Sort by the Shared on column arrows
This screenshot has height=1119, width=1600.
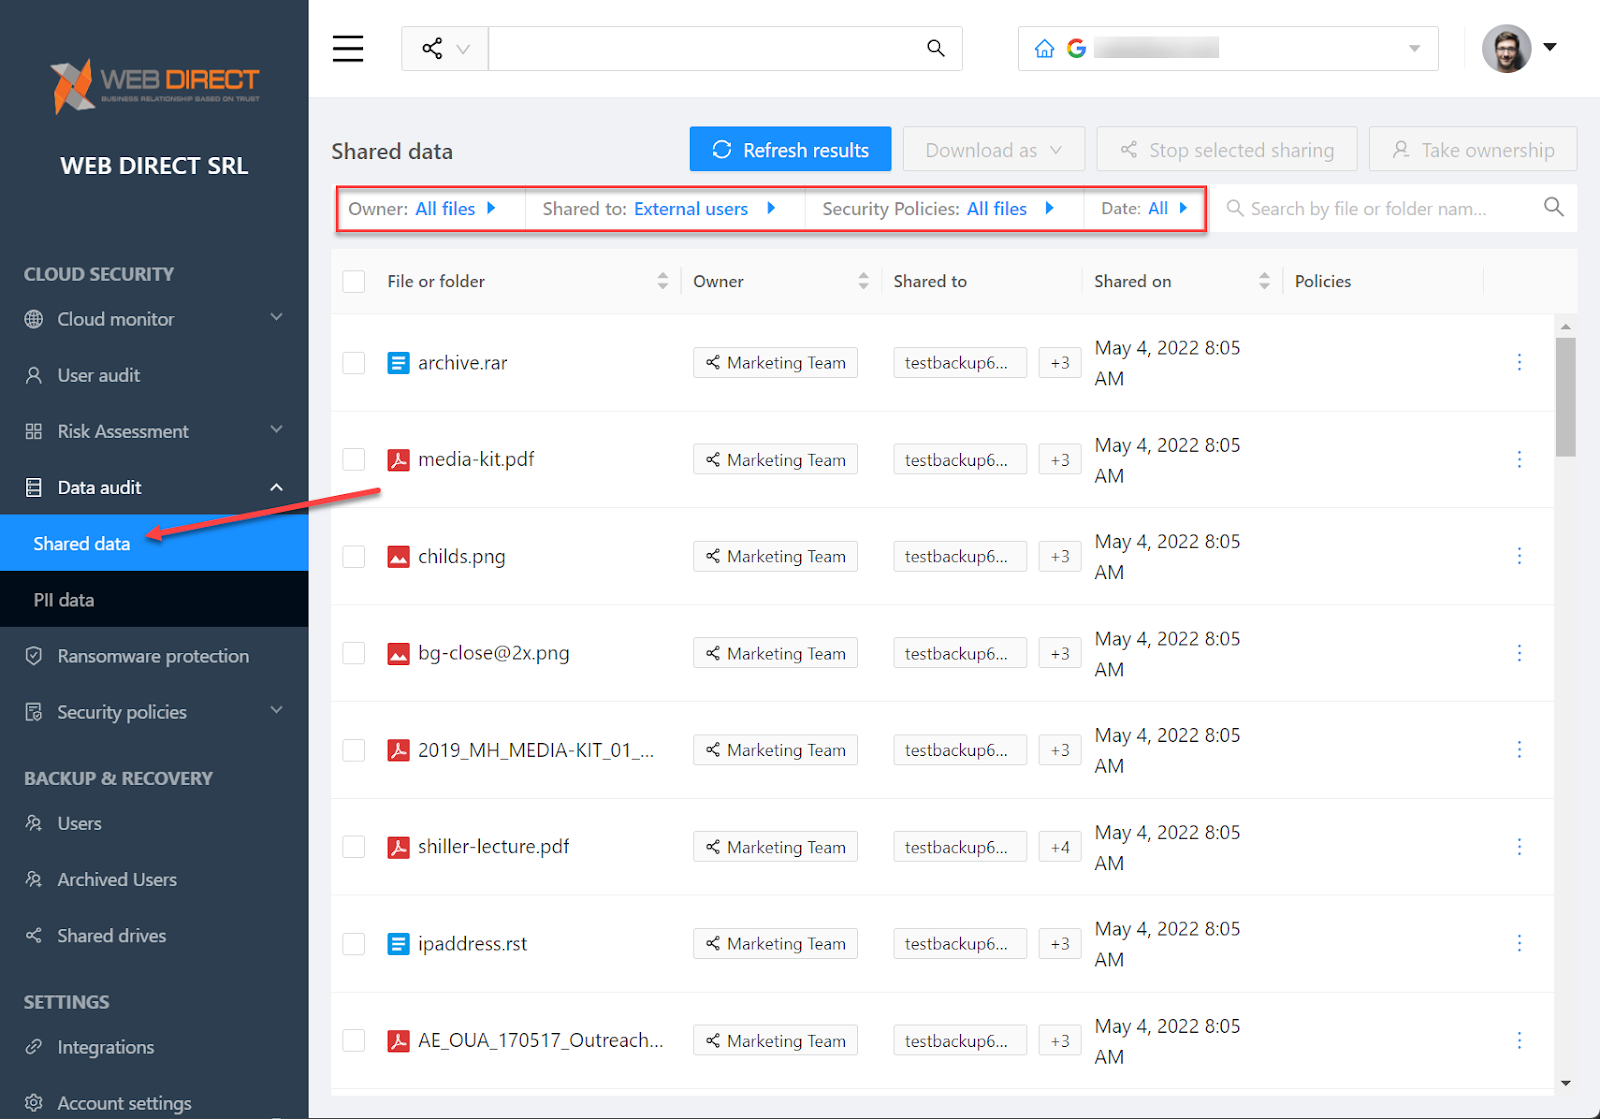(x=1264, y=281)
